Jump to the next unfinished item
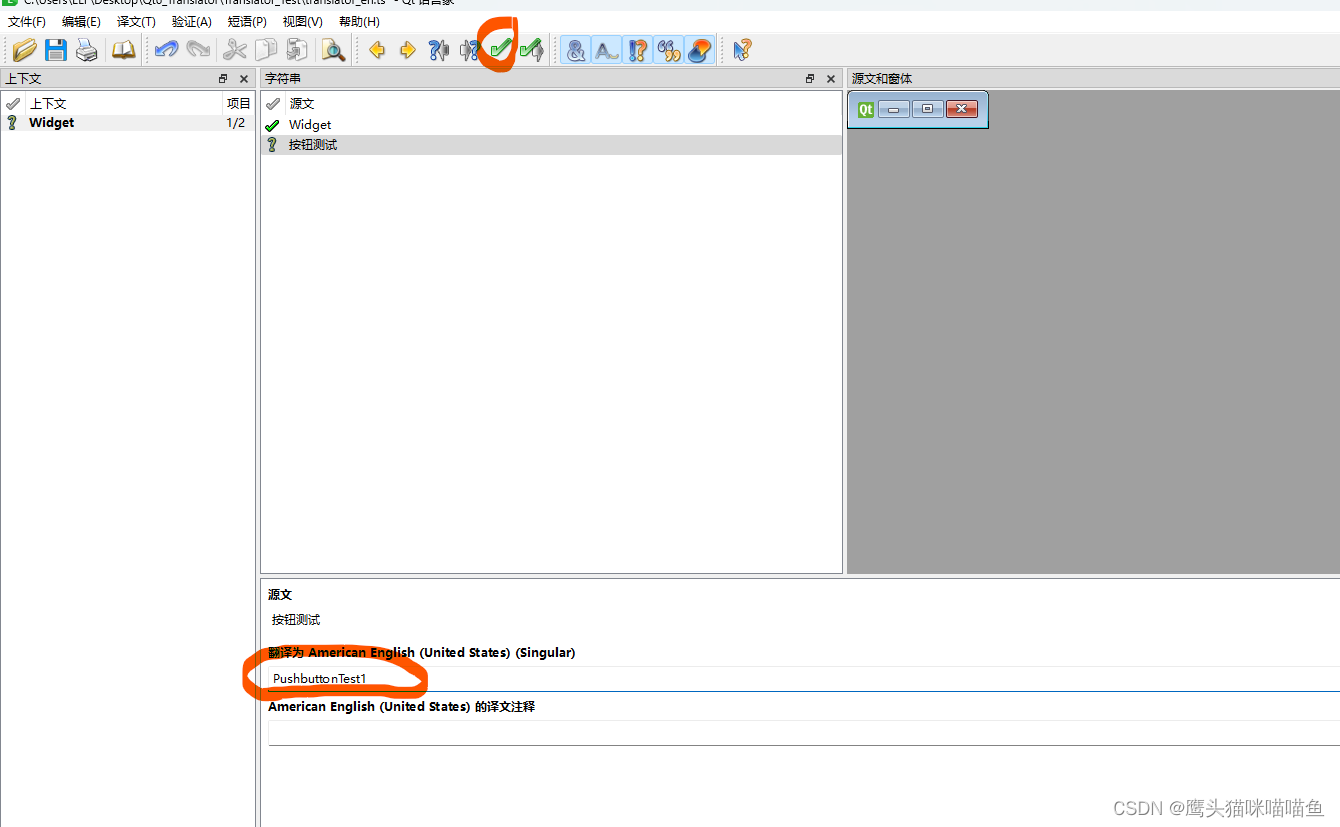The width and height of the screenshot is (1340, 827). coord(469,50)
